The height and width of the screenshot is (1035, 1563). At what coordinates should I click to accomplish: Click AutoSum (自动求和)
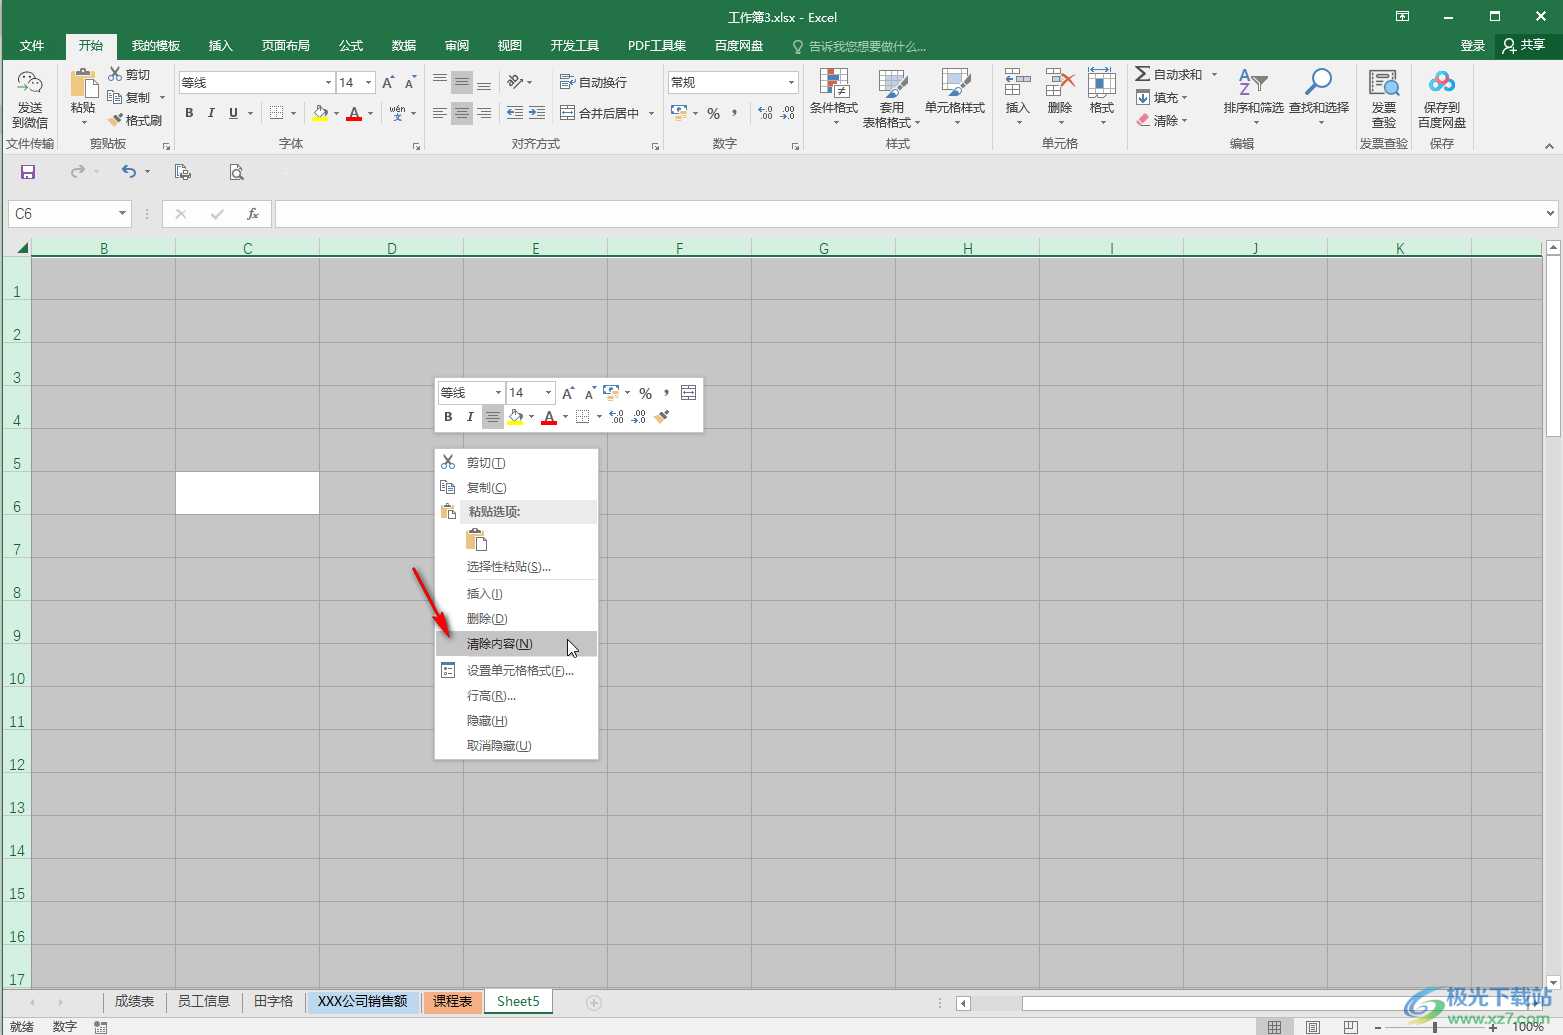1170,75
